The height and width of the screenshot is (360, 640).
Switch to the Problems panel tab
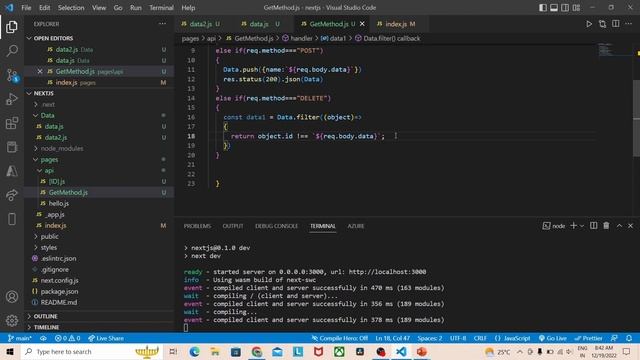[197, 226]
